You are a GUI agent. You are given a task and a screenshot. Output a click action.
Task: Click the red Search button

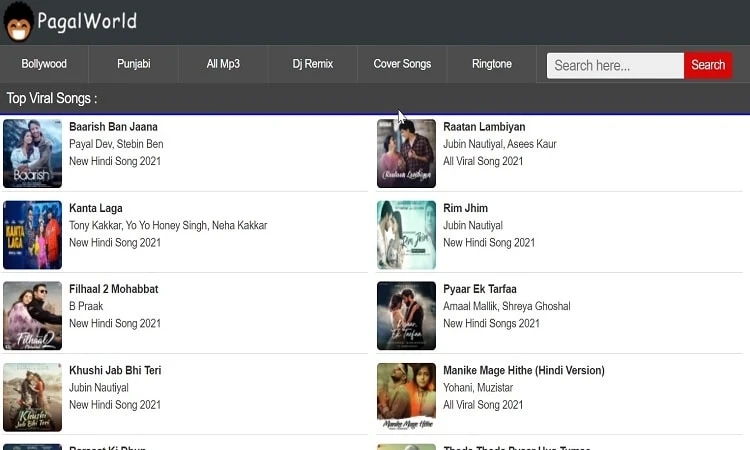708,66
